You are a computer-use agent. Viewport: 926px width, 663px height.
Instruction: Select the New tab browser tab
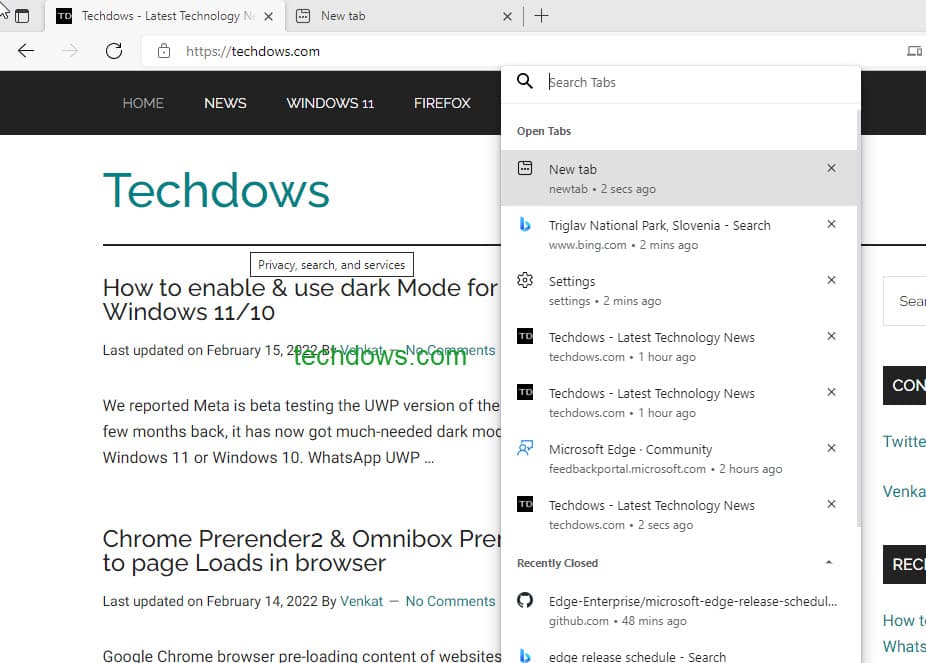pos(405,17)
